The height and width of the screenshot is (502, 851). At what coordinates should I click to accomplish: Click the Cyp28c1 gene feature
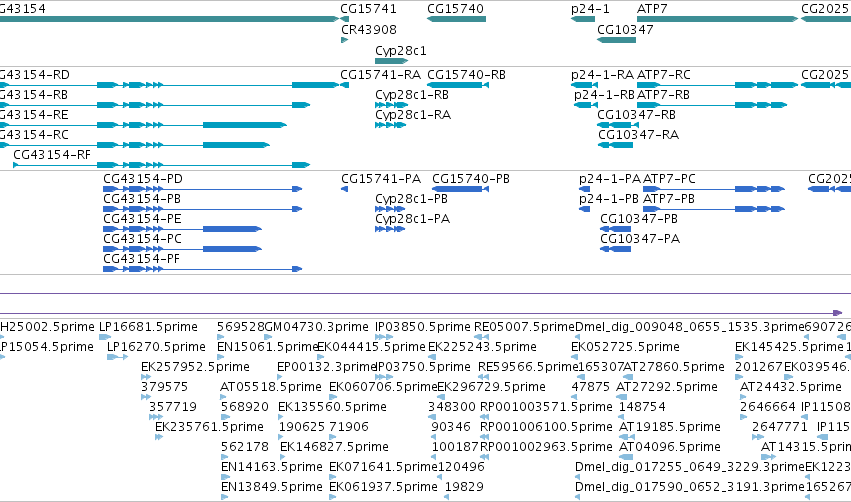(391, 61)
